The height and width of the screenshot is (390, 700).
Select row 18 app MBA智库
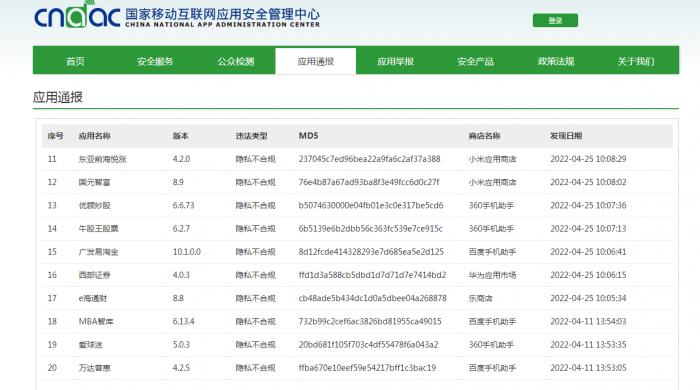point(96,321)
